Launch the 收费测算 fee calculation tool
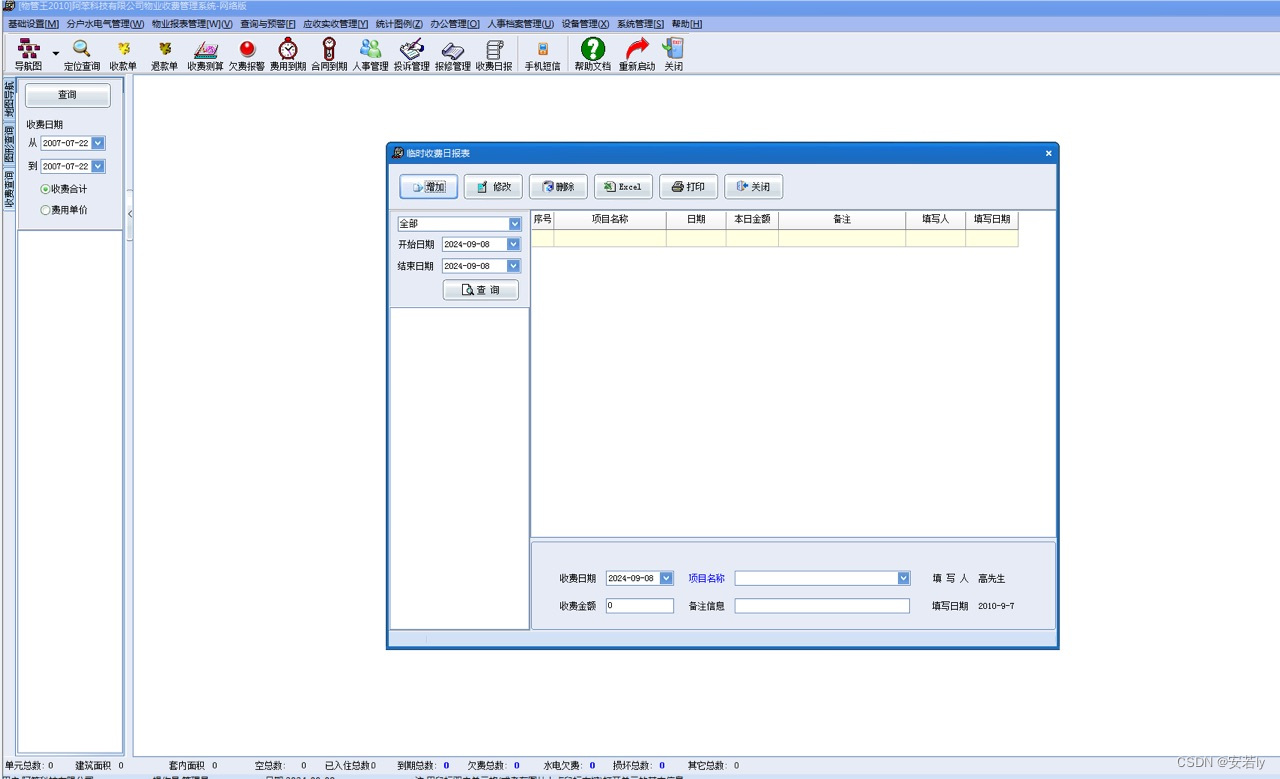The image size is (1280, 779). 205,54
